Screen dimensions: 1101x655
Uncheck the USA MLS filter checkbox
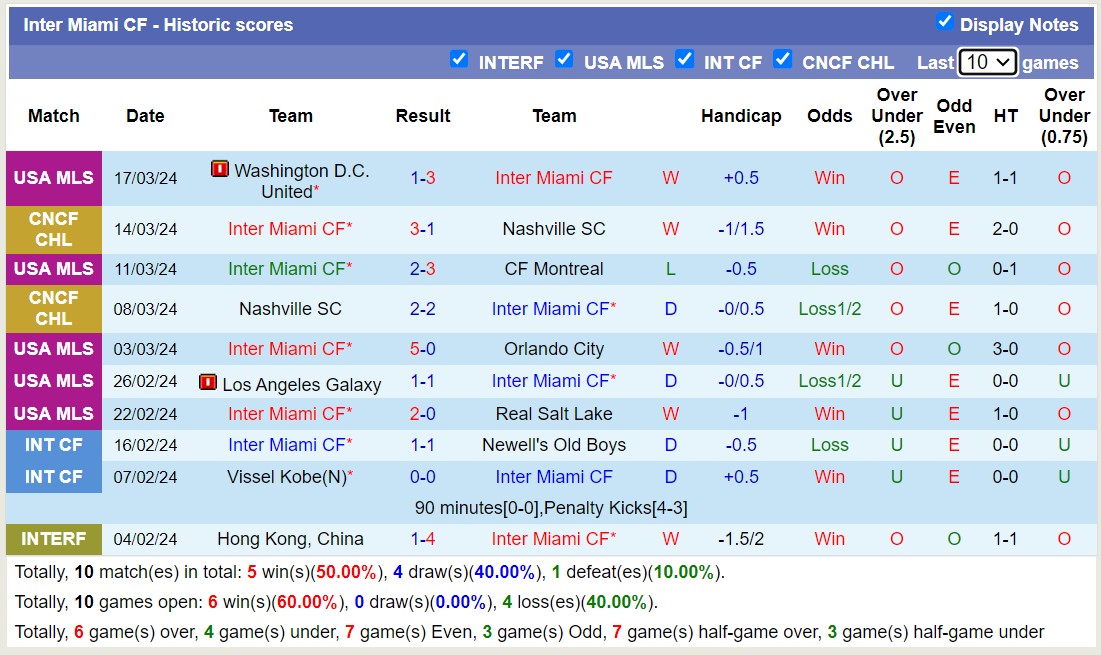tap(564, 59)
